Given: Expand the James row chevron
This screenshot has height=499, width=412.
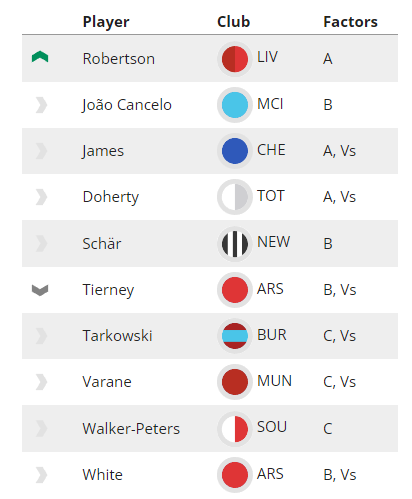Looking at the screenshot, I should (x=41, y=151).
